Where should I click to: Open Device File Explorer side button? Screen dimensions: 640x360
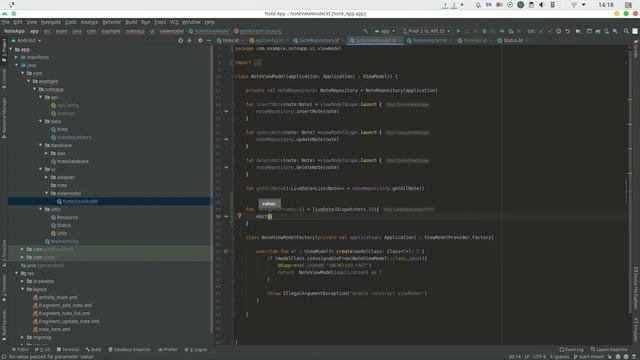pos(636,288)
